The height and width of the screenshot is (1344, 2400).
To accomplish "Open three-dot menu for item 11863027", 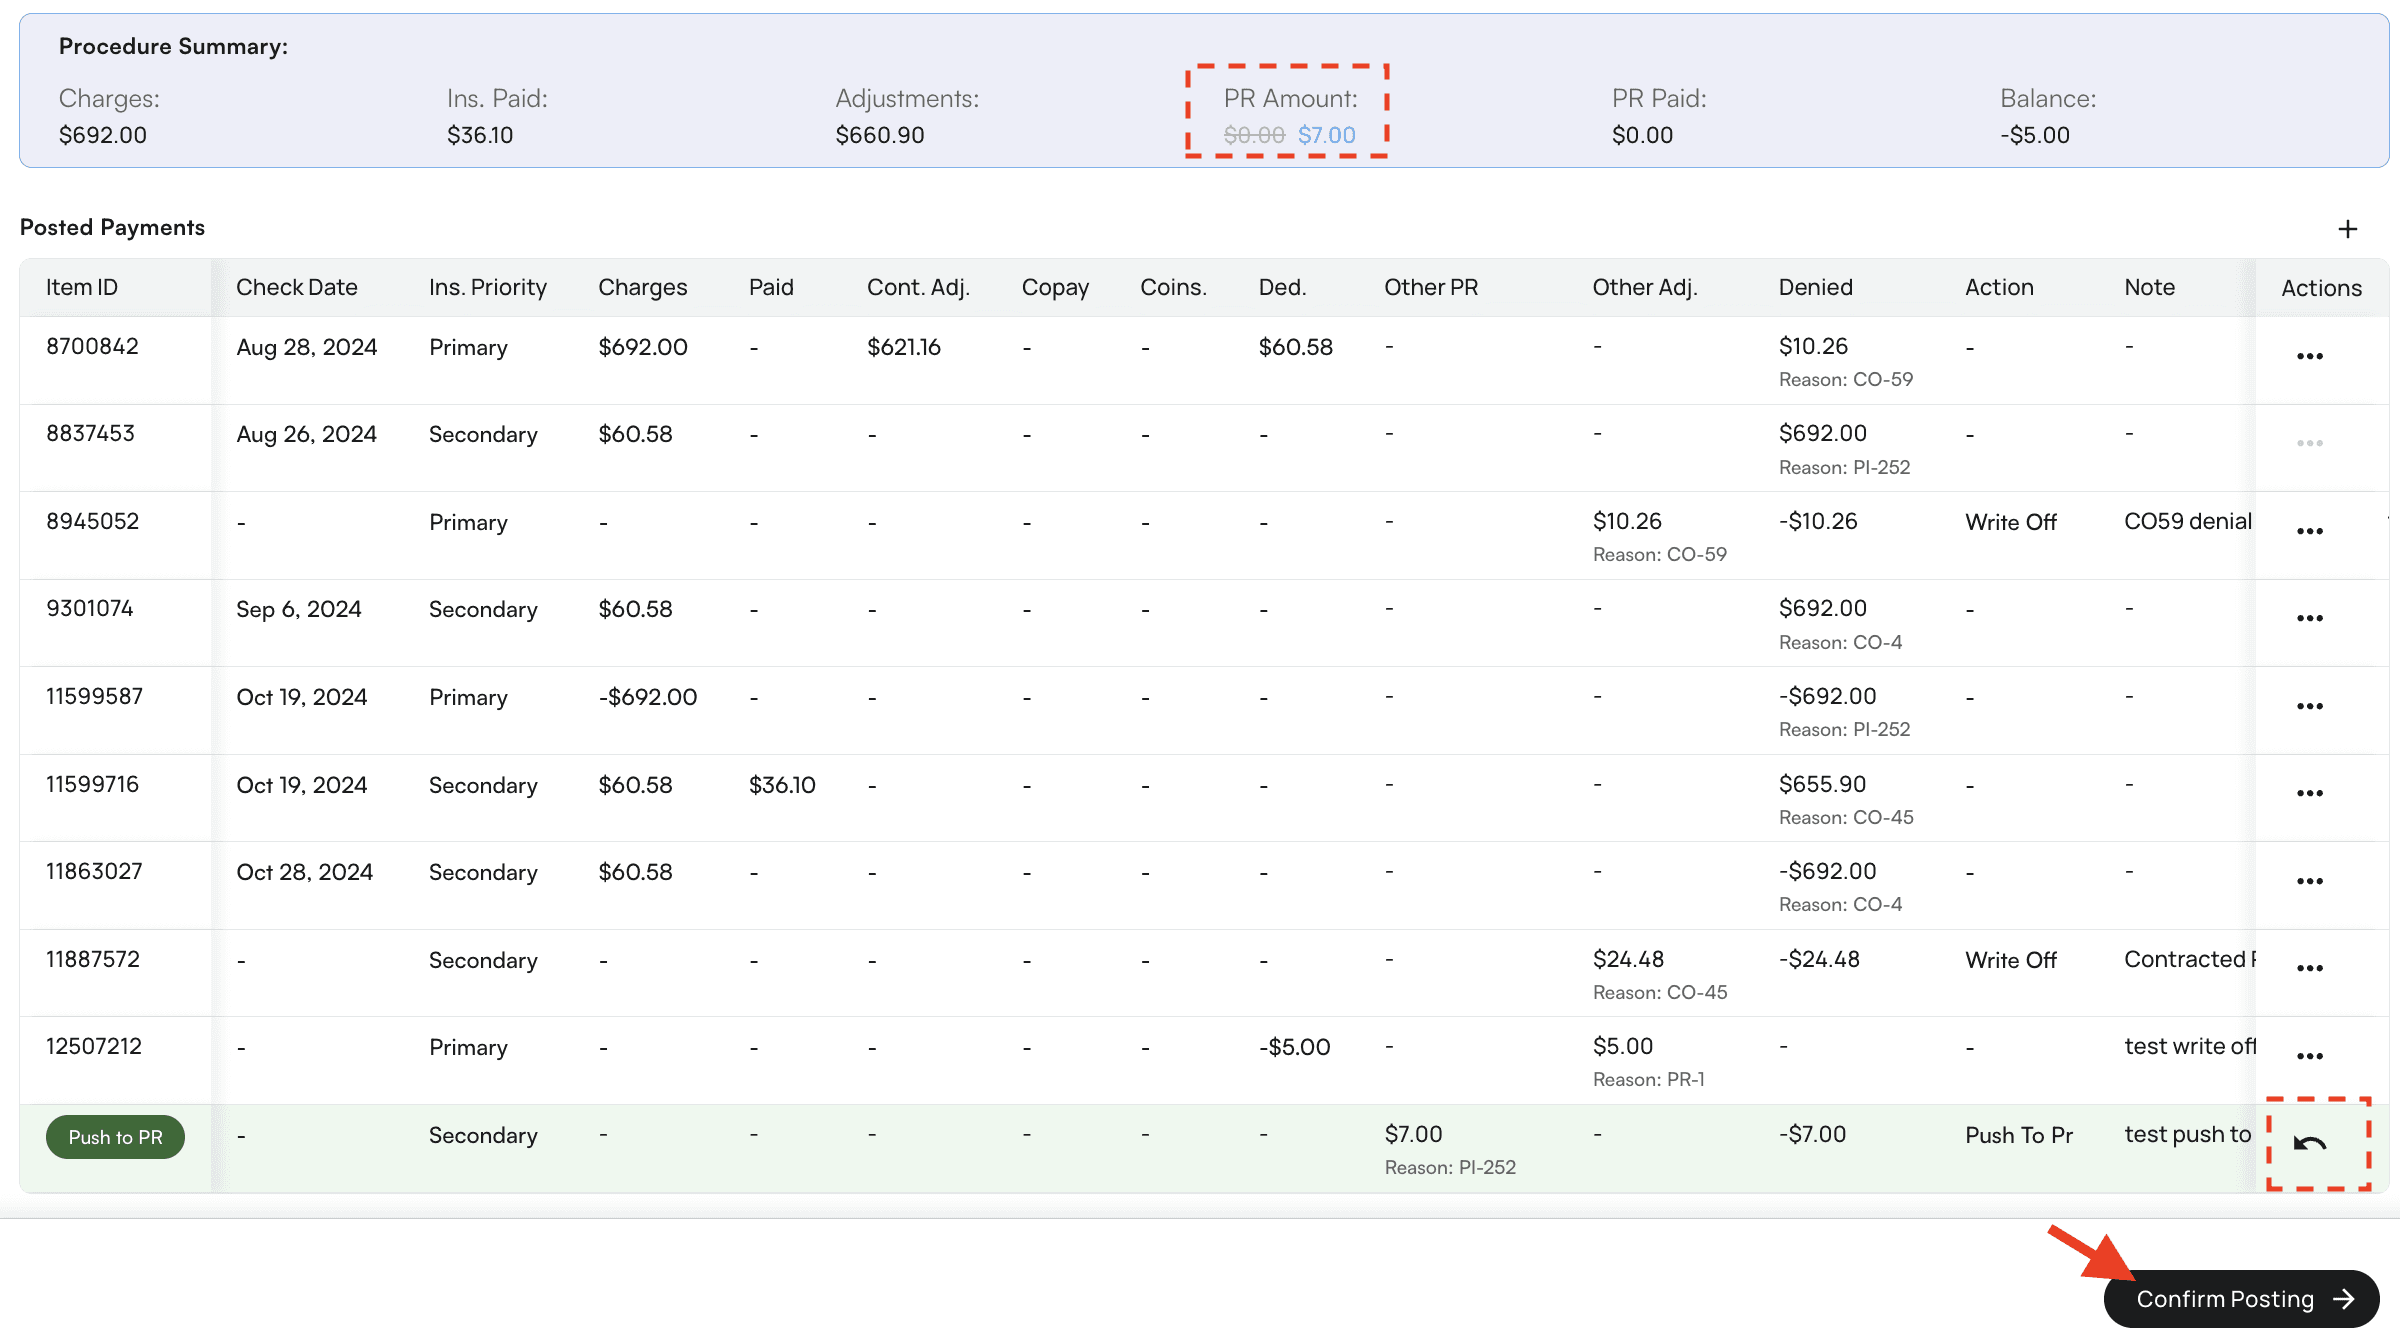I will [2309, 881].
